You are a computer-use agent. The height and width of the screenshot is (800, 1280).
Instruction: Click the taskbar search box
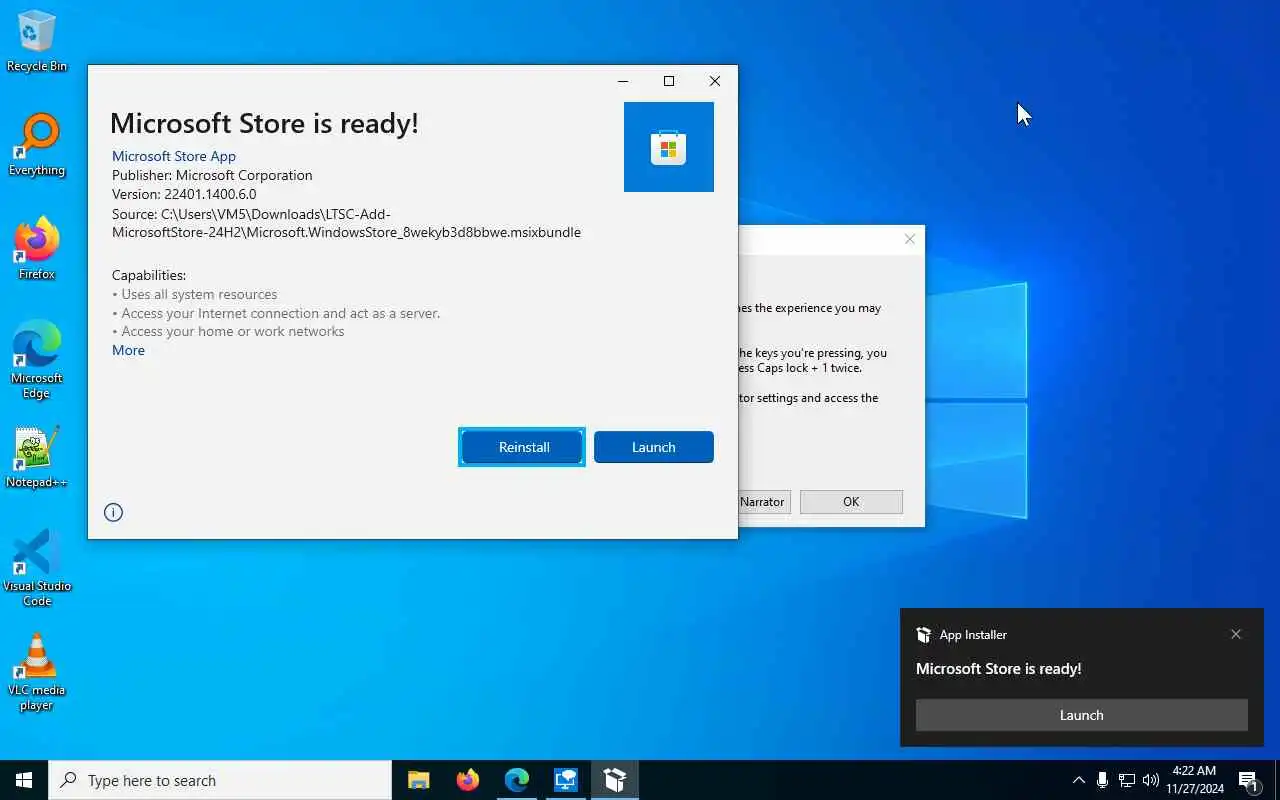coord(220,780)
